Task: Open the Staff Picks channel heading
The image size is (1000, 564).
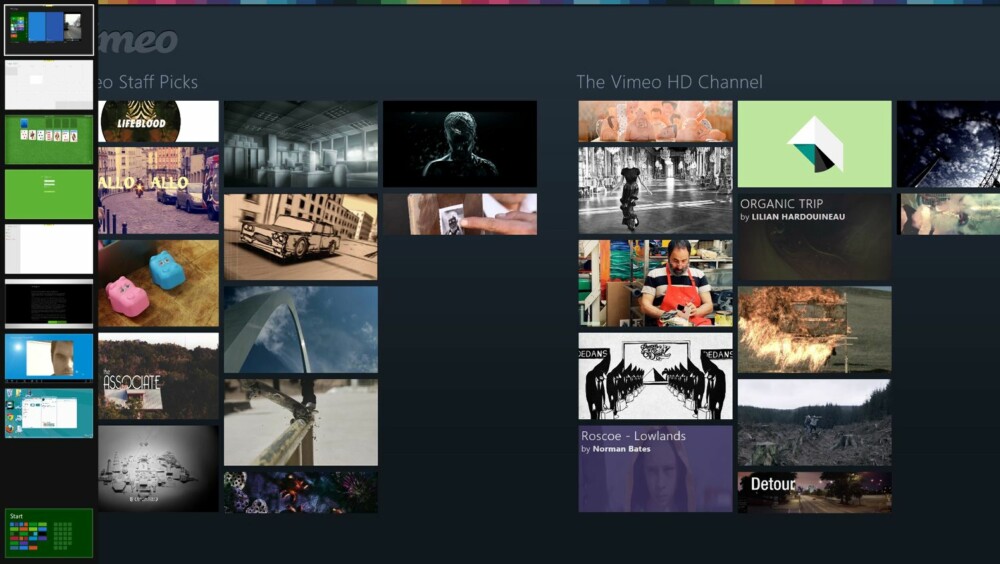Action: pos(148,82)
